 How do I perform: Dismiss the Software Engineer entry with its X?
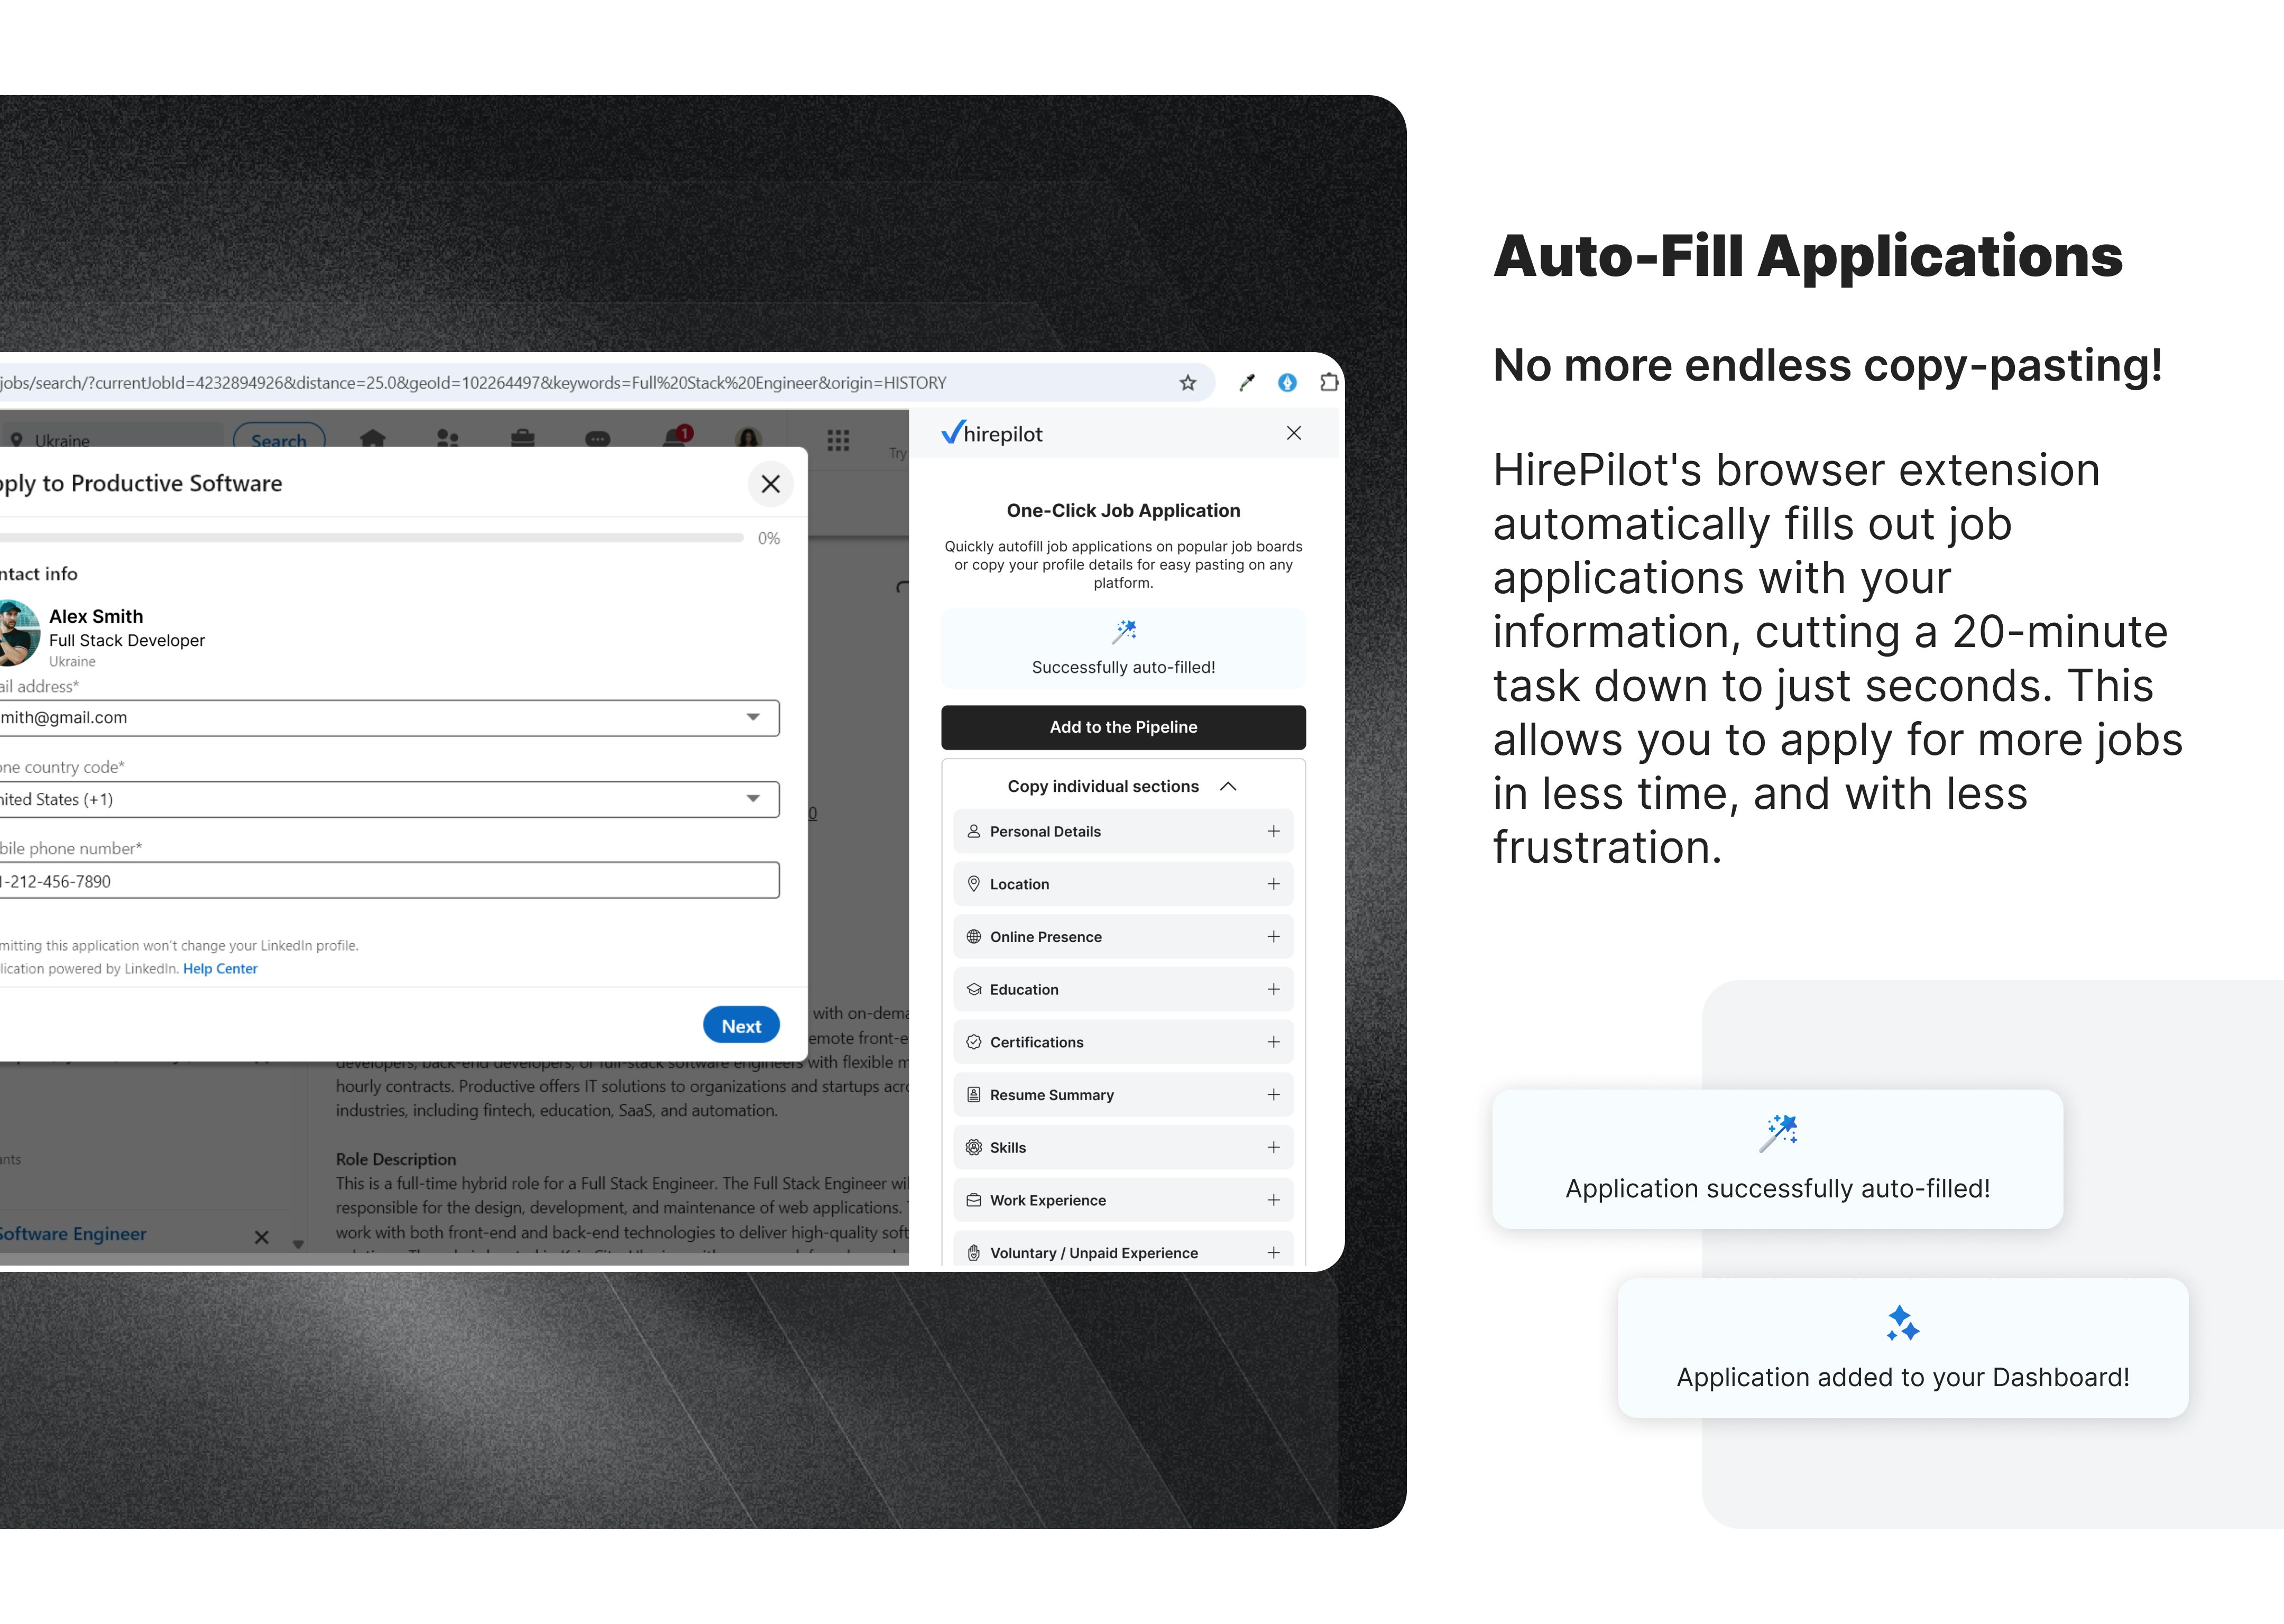pyautogui.click(x=262, y=1237)
